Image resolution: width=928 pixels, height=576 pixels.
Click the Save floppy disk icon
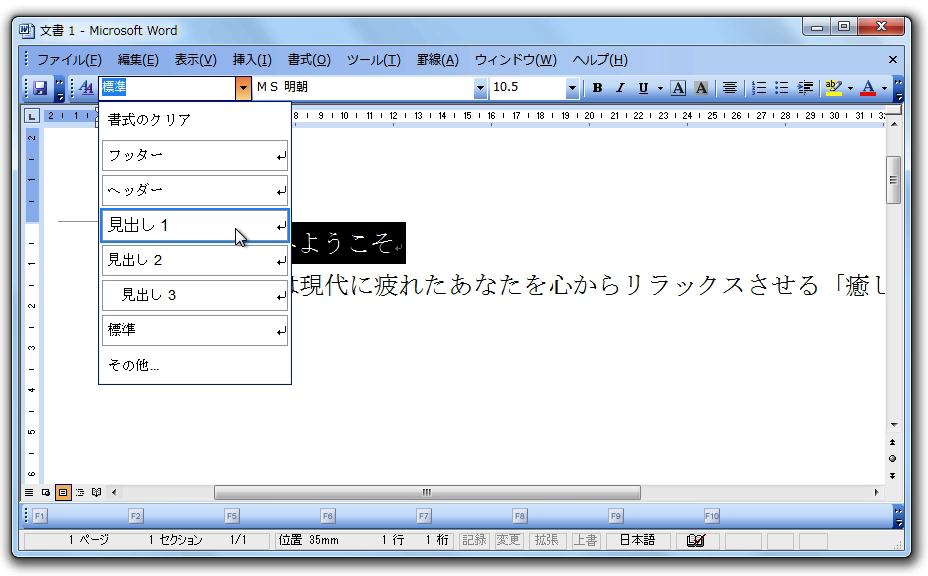(40, 88)
